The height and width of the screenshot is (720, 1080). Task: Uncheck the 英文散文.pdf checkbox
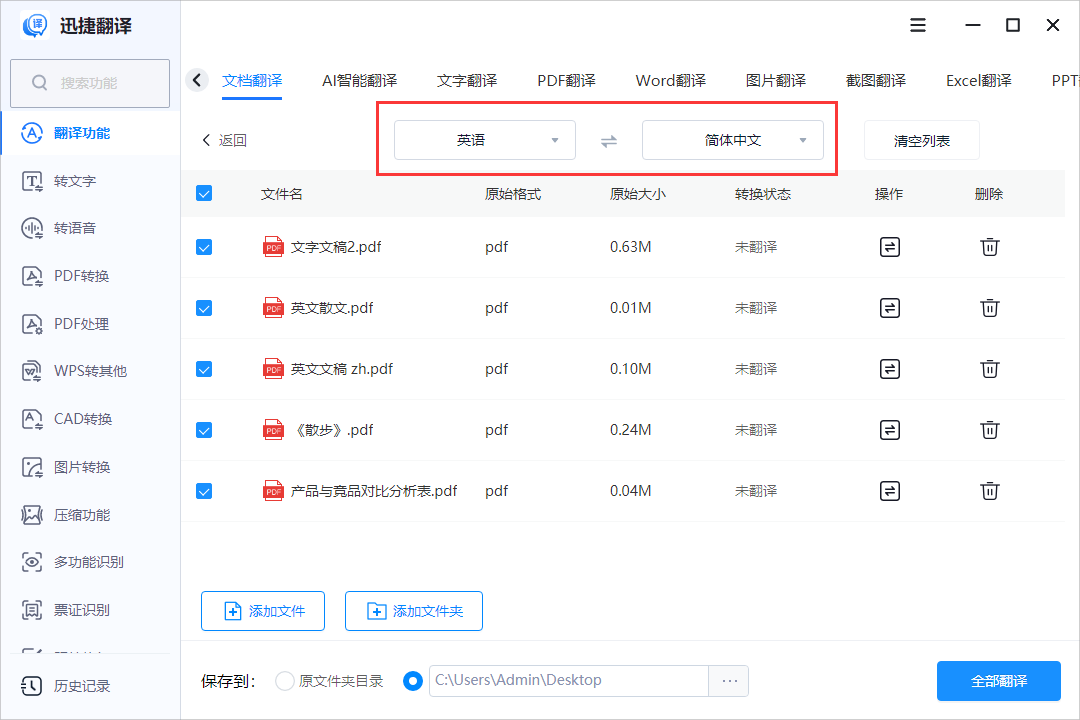[x=204, y=308]
